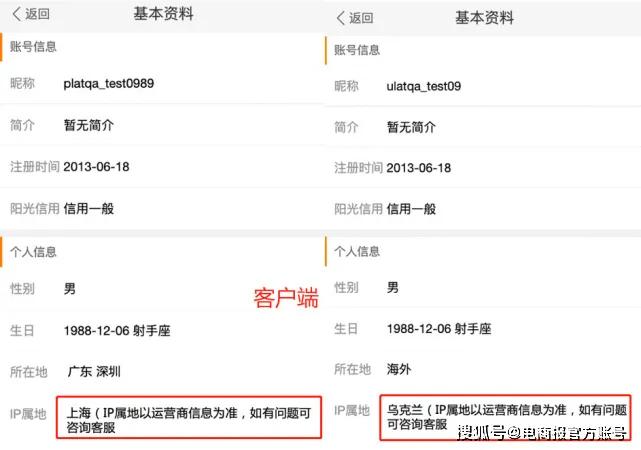
Task: Tap the 广东 深圳 location value
Action: tap(94, 371)
